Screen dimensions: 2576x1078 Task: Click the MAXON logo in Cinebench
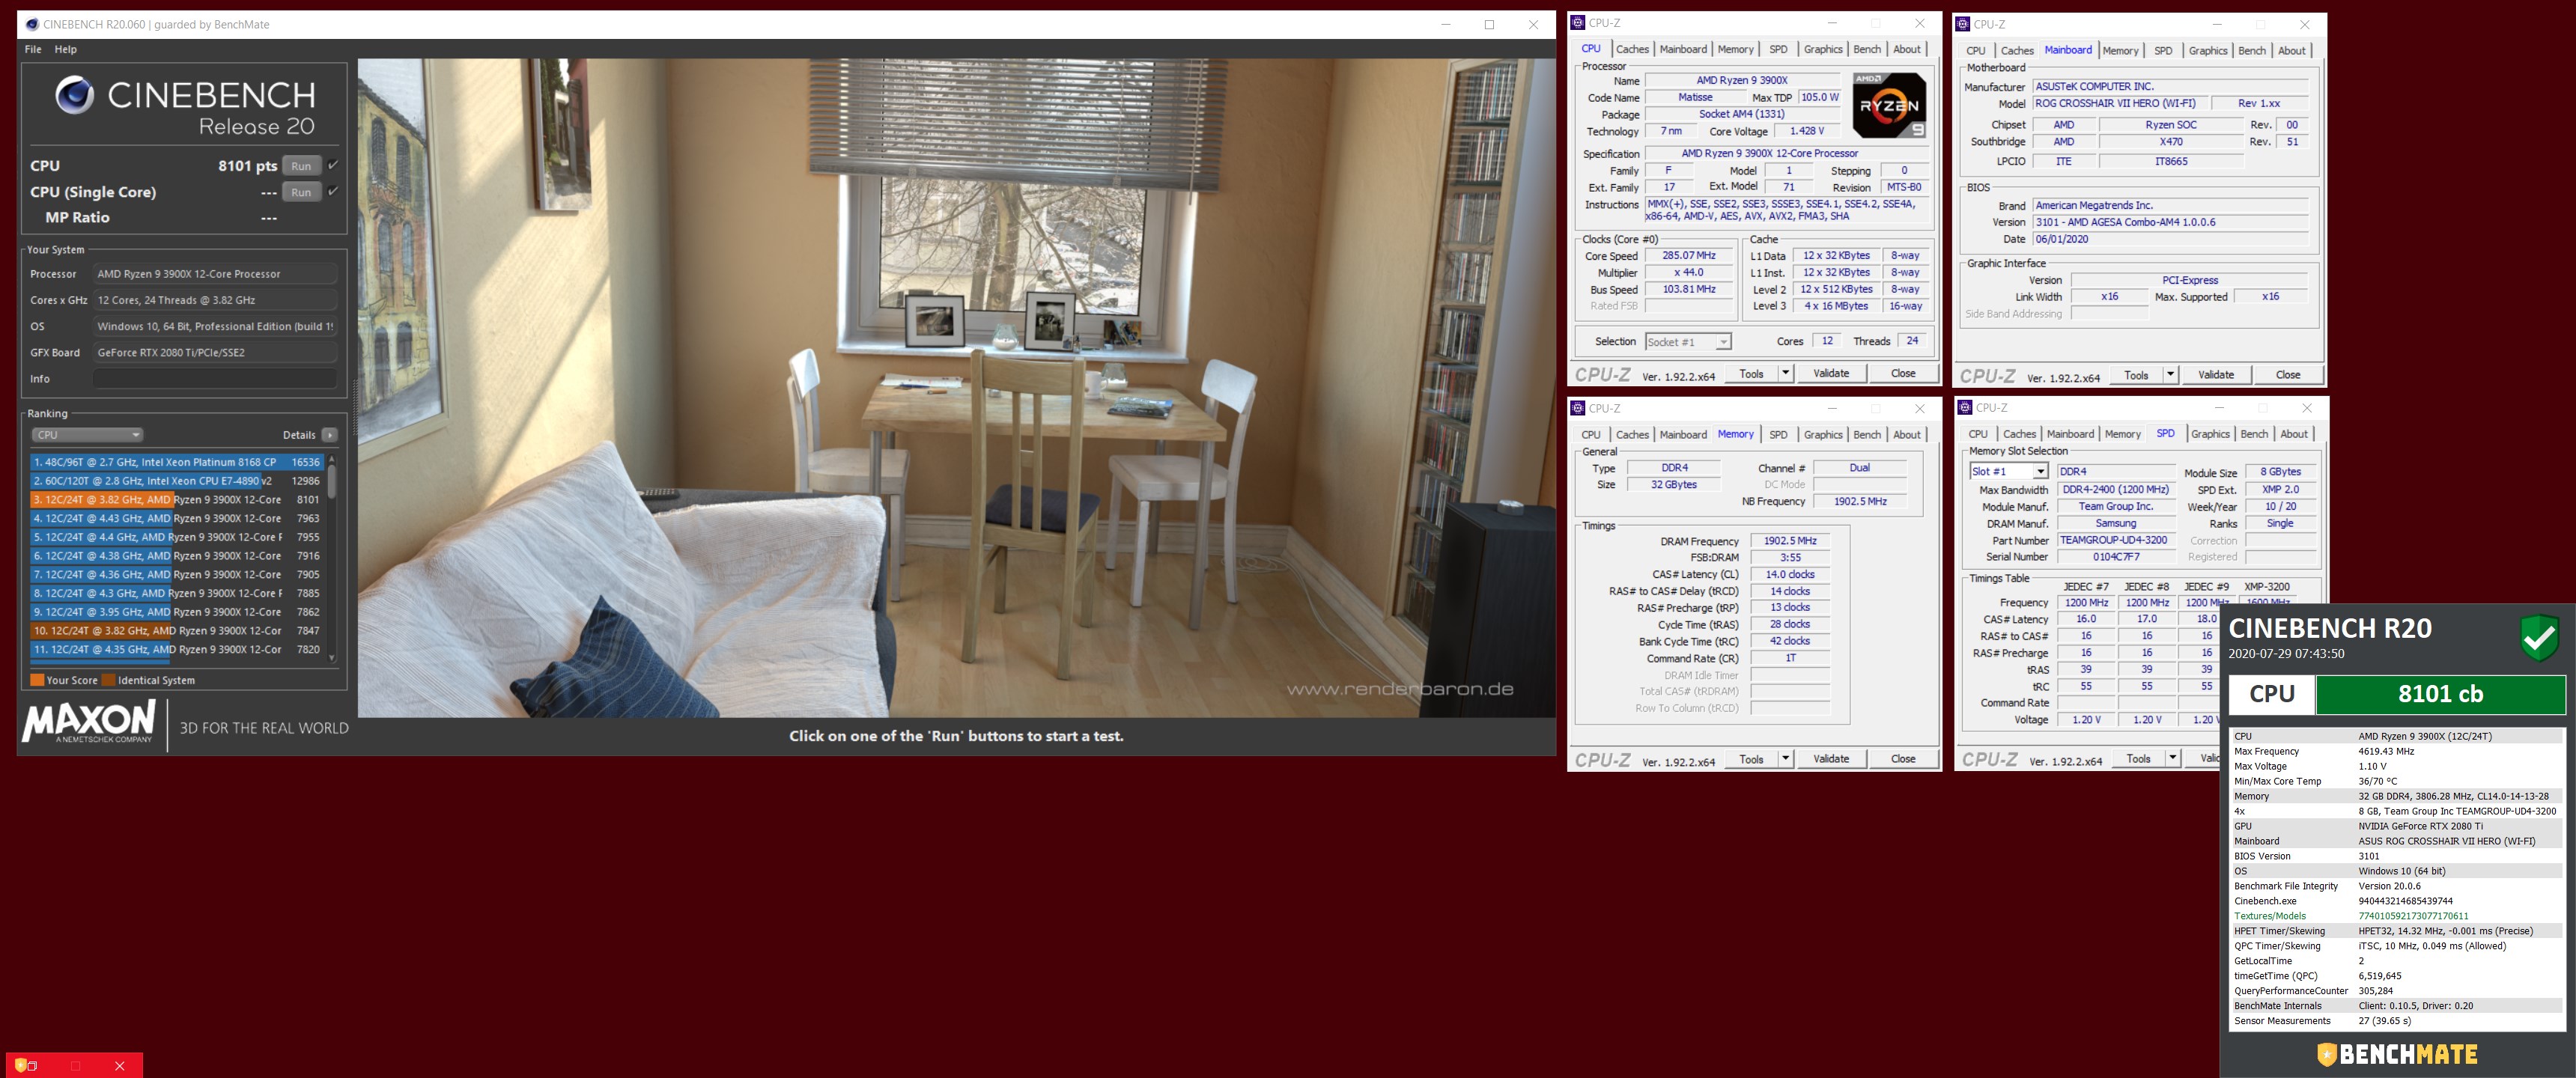coord(89,721)
